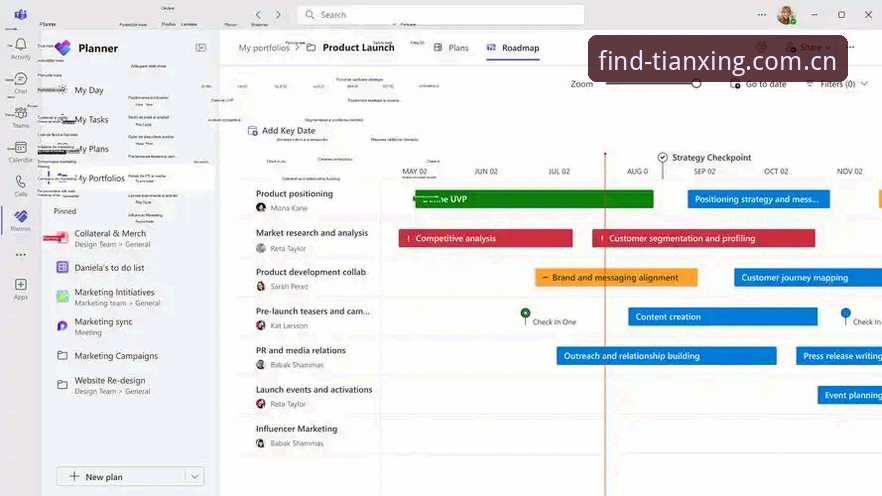882x496 pixels.
Task: Go forward with the right arrow
Action: [x=278, y=15]
